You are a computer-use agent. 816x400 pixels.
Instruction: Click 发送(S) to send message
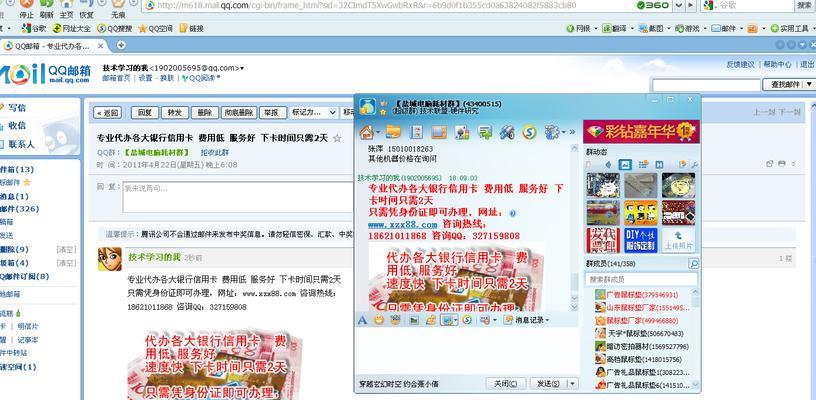coord(548,384)
